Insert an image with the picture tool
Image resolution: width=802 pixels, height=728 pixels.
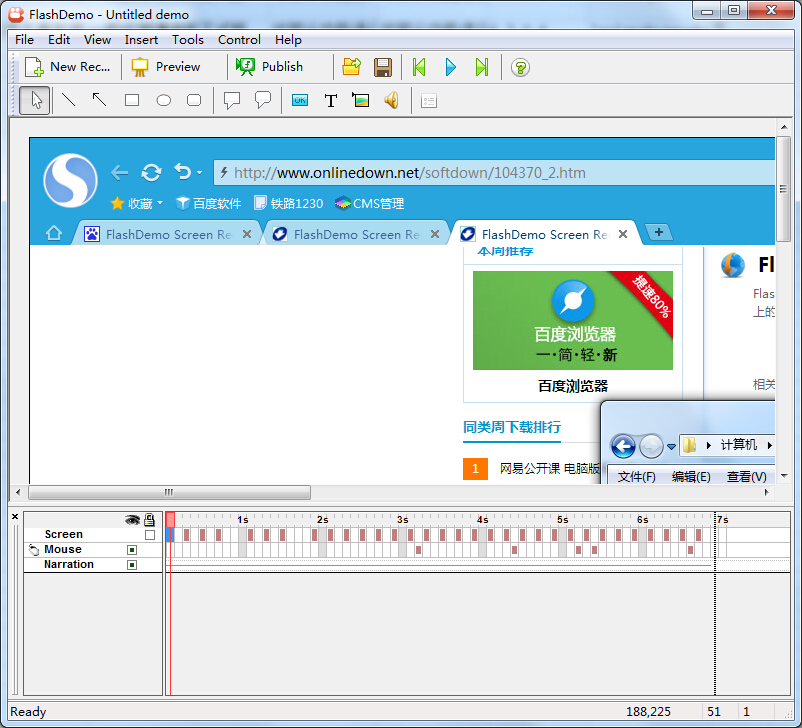361,100
